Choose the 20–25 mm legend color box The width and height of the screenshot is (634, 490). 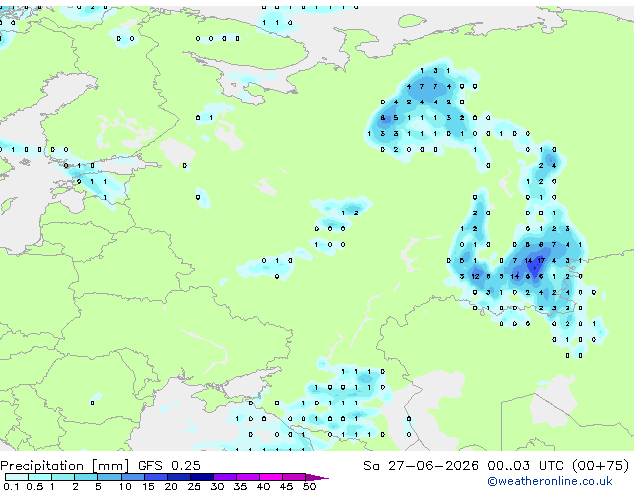[x=178, y=477]
